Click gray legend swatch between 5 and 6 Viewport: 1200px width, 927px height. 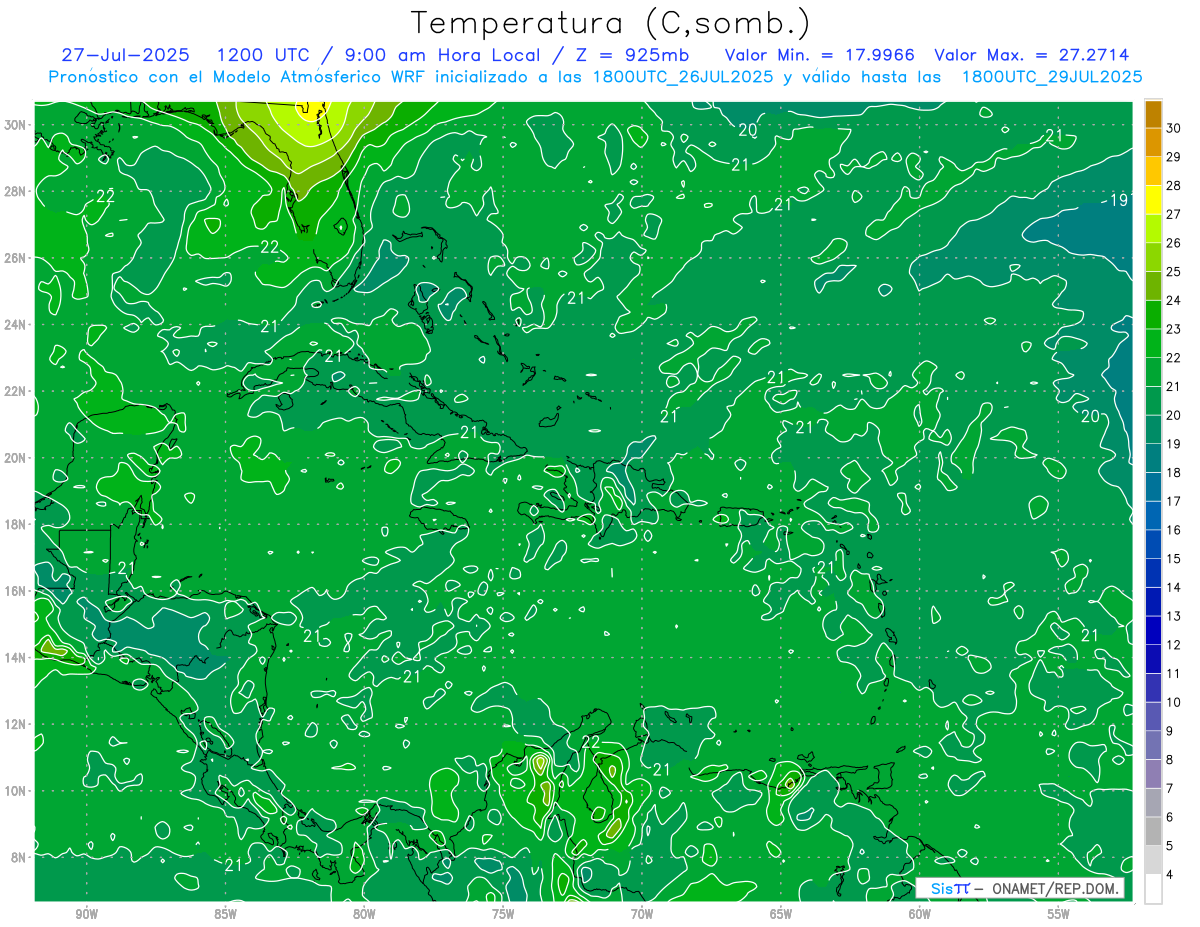tap(1154, 831)
